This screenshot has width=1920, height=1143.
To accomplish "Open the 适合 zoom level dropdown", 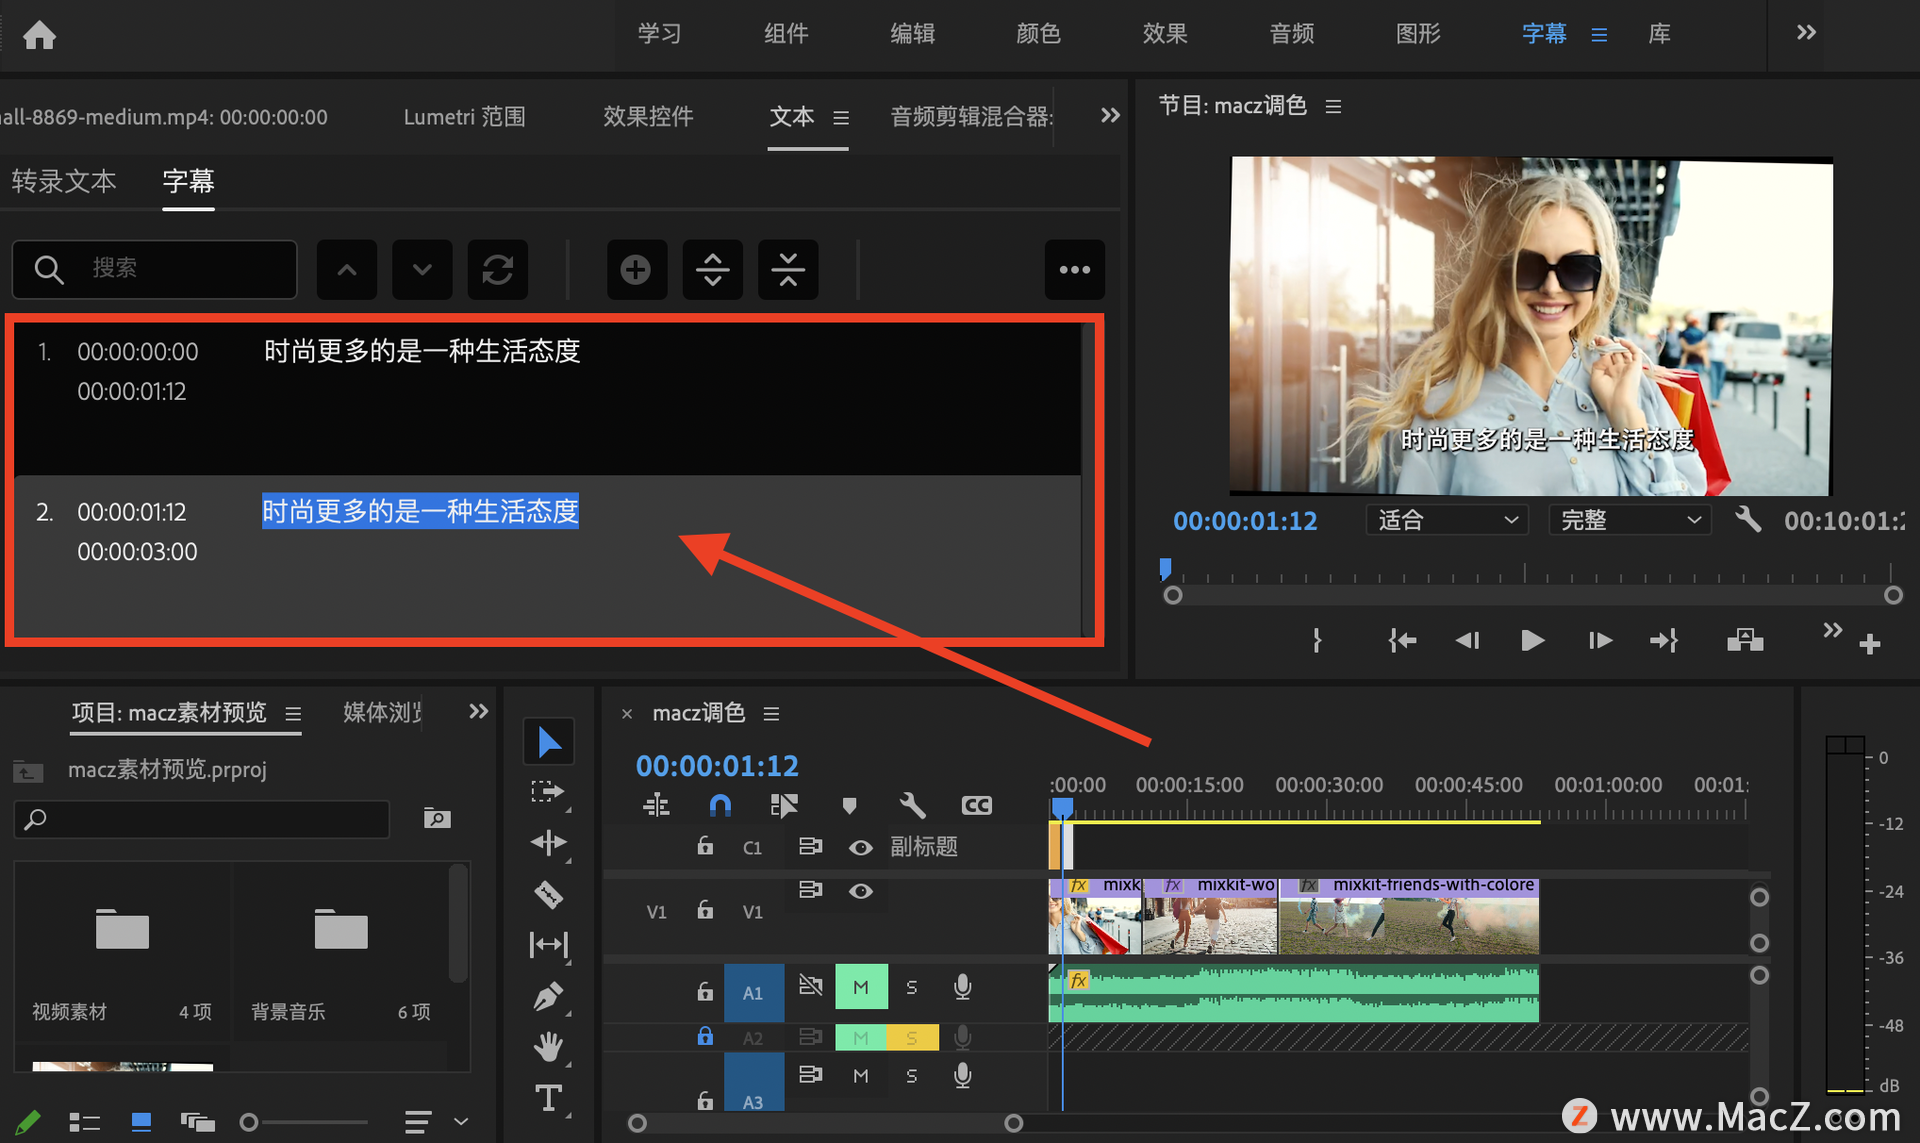I will coord(1446,520).
